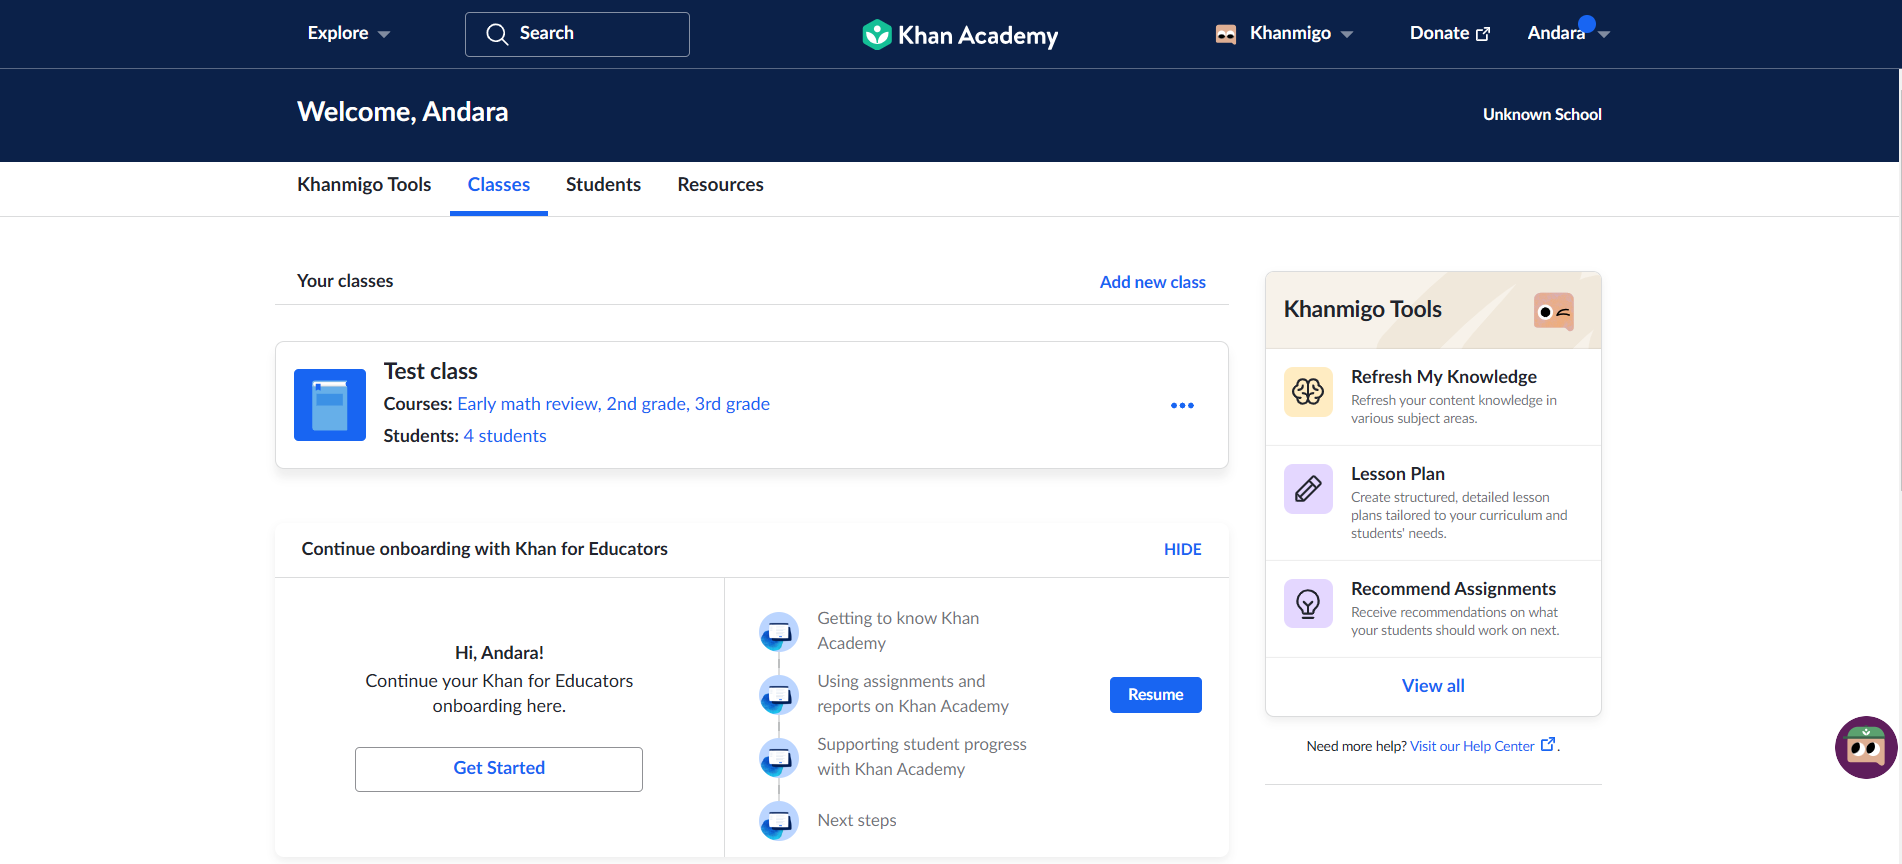
Task: Click the Khanmigo avatar icon in header
Action: pyautogui.click(x=1226, y=34)
